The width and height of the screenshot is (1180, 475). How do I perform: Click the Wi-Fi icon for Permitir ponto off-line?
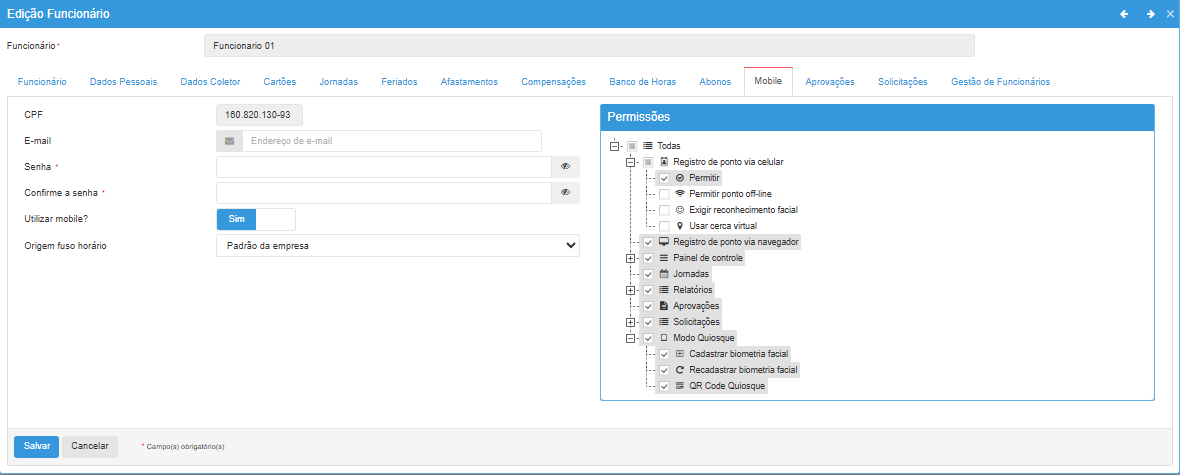[680, 194]
